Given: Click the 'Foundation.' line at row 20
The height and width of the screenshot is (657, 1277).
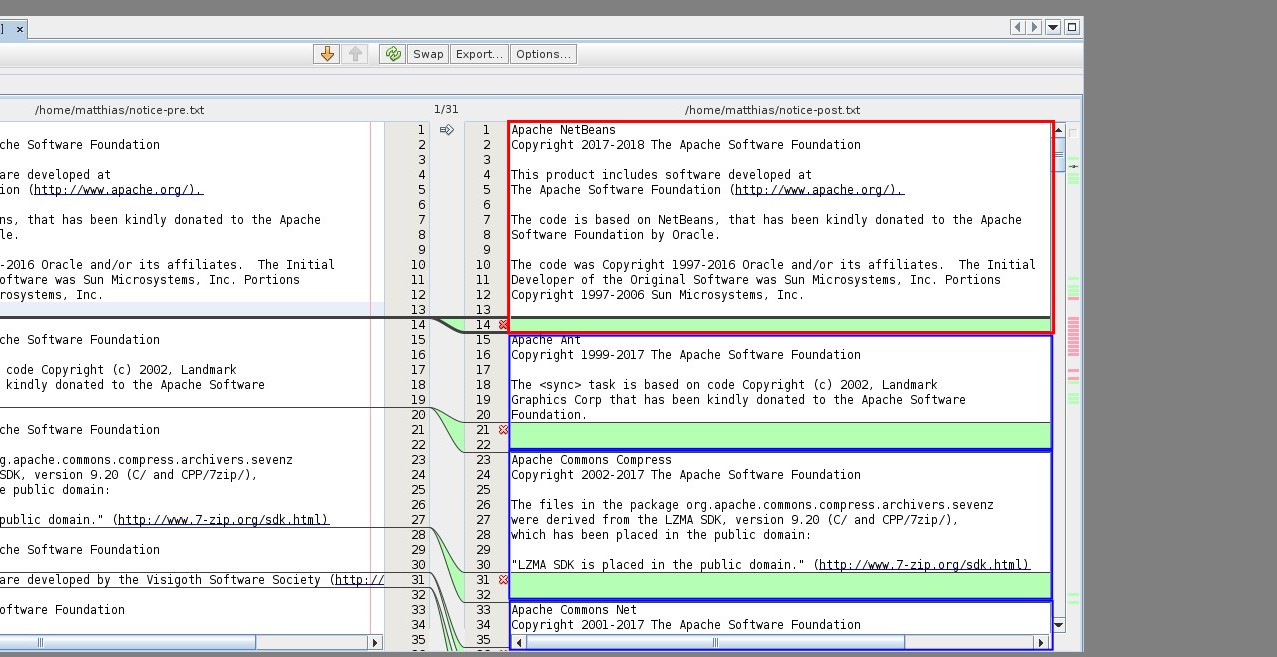Looking at the screenshot, I should [x=549, y=415].
